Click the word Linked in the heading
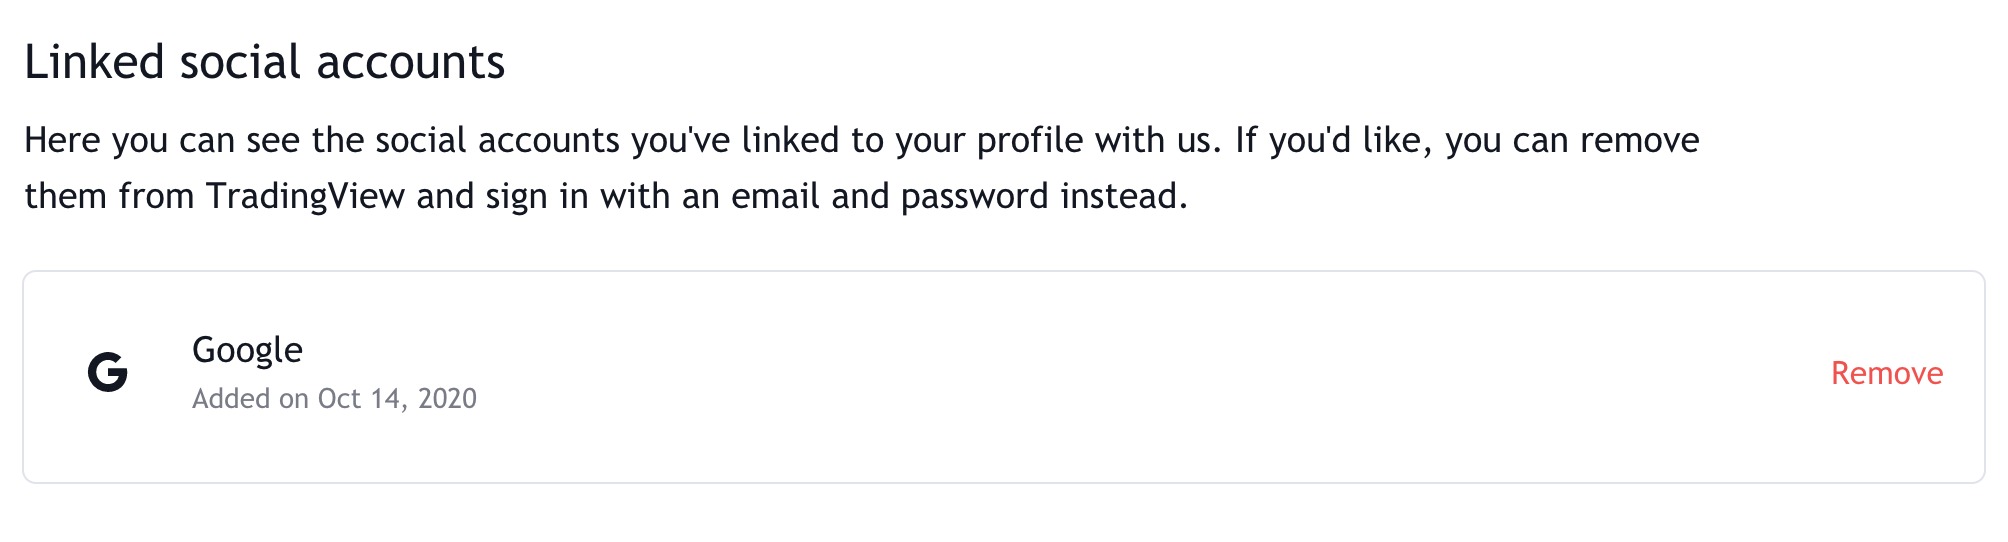The image size is (2008, 542). (x=94, y=62)
